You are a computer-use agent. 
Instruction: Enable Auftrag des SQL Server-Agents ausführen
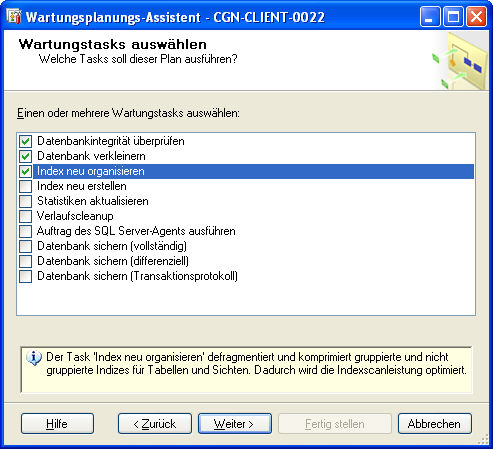(x=25, y=231)
